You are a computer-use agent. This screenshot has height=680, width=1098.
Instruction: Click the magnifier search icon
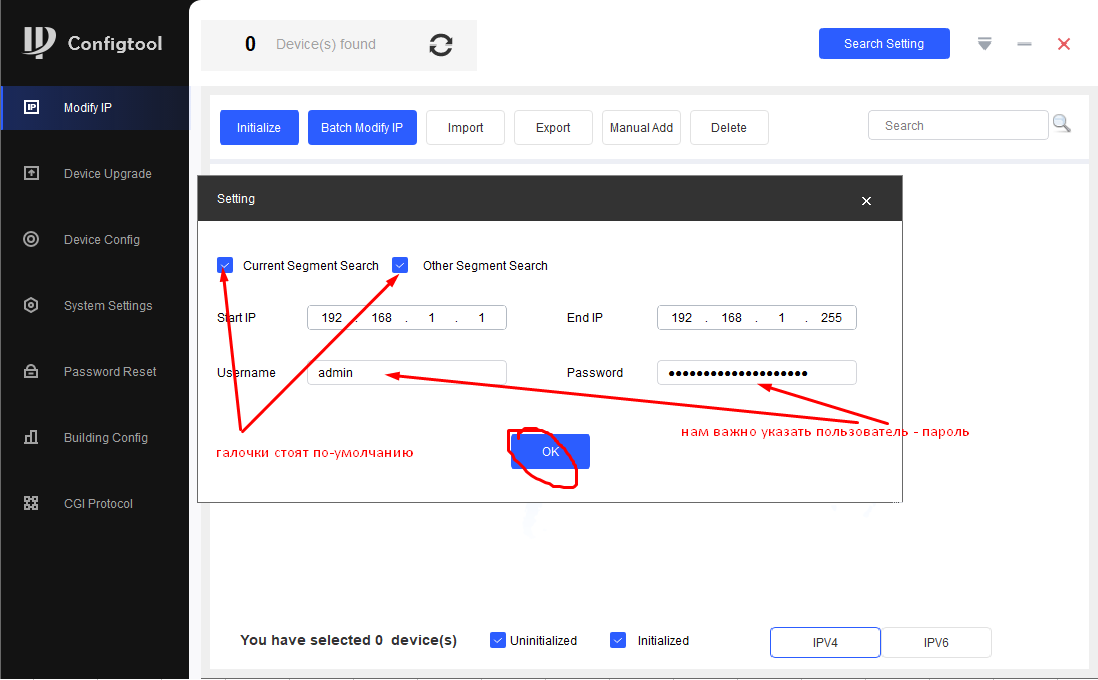click(1062, 124)
